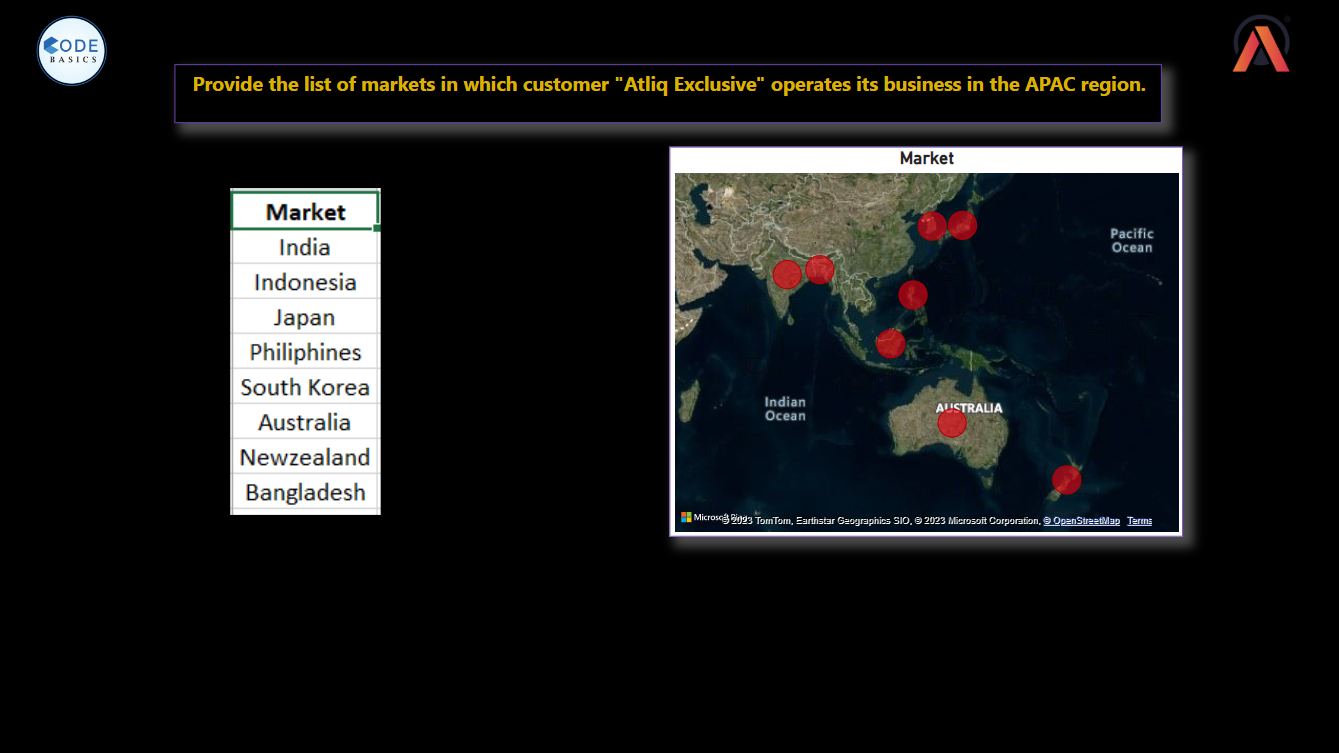Select the Bangladesh bubble on the map

pyautogui.click(x=820, y=269)
